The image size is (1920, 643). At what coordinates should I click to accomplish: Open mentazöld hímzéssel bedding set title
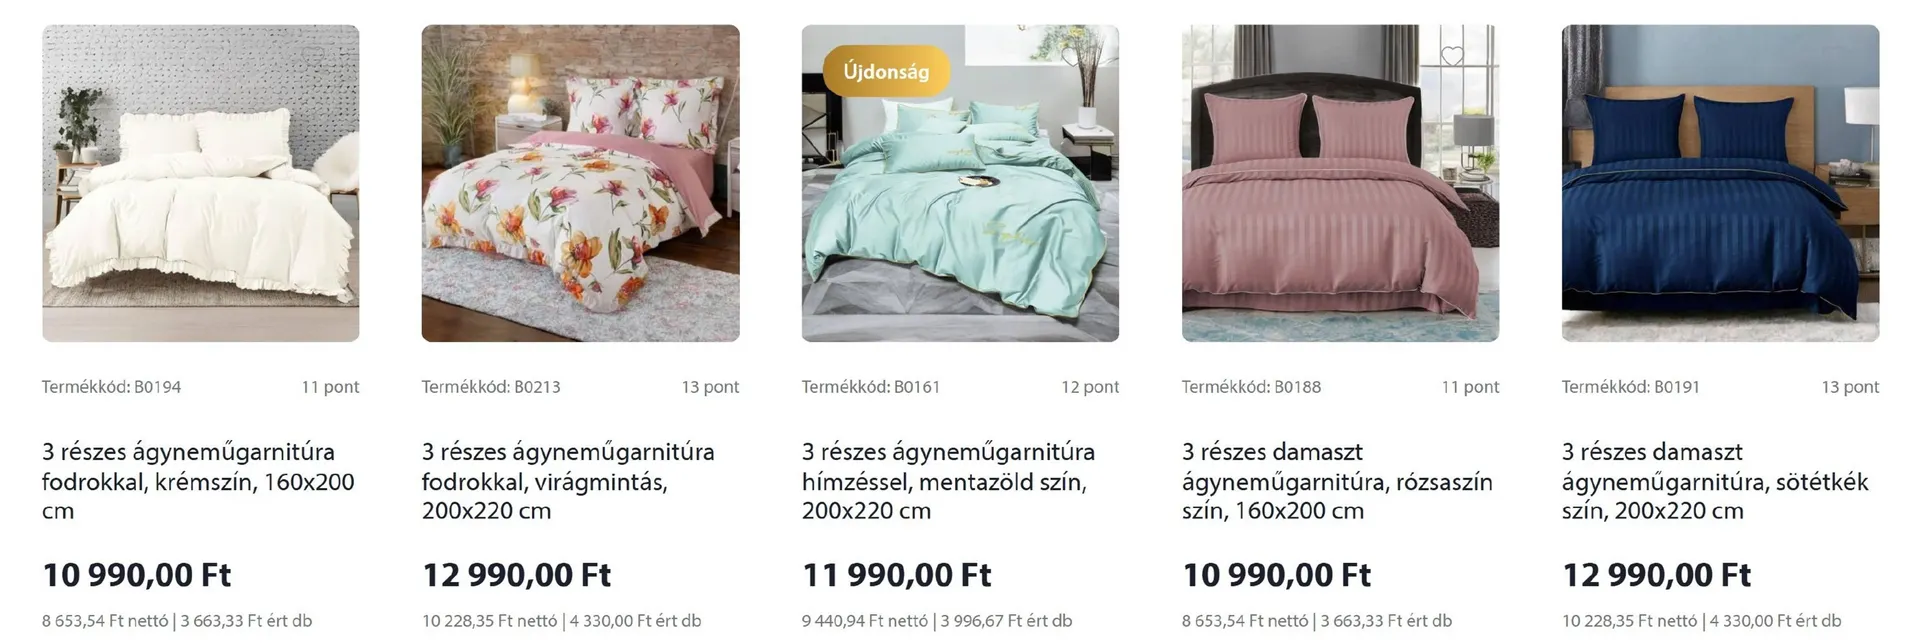[x=948, y=481]
